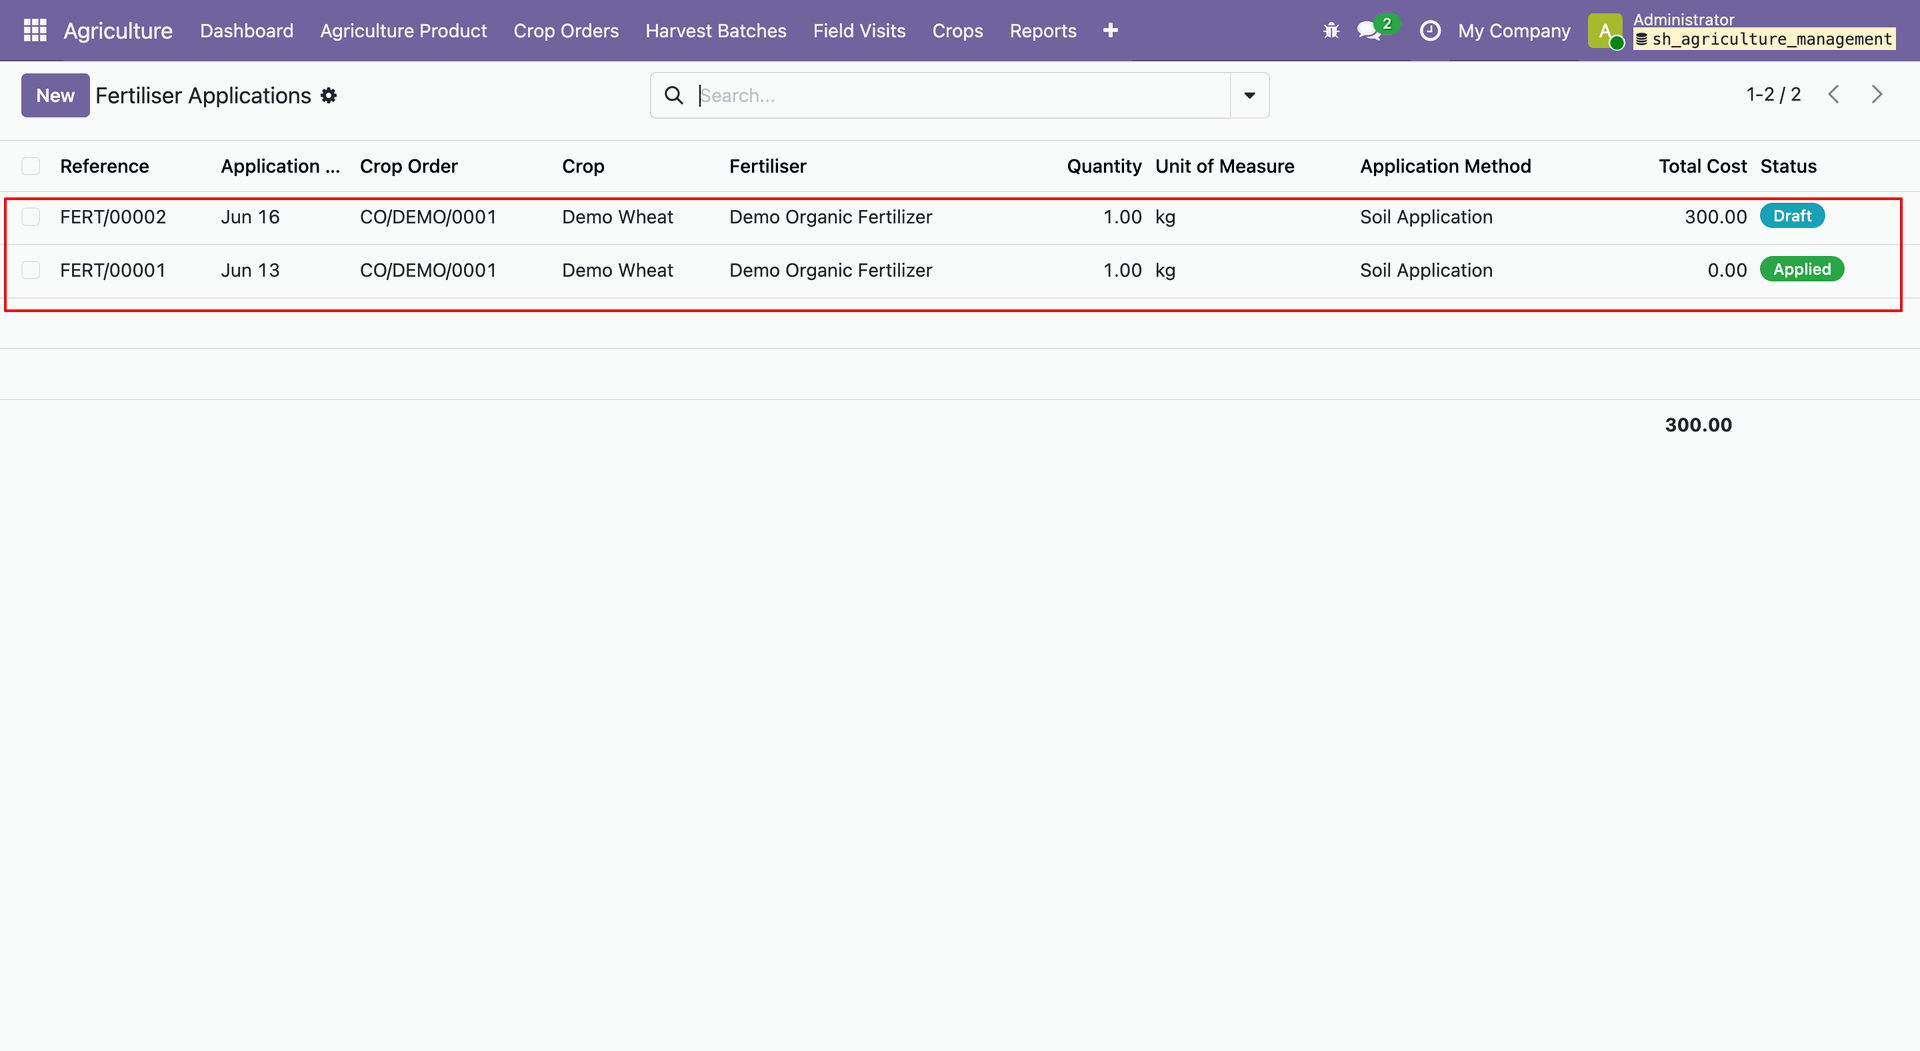Image resolution: width=1920 pixels, height=1051 pixels.
Task: Open record FERT/00001
Action: [113, 270]
